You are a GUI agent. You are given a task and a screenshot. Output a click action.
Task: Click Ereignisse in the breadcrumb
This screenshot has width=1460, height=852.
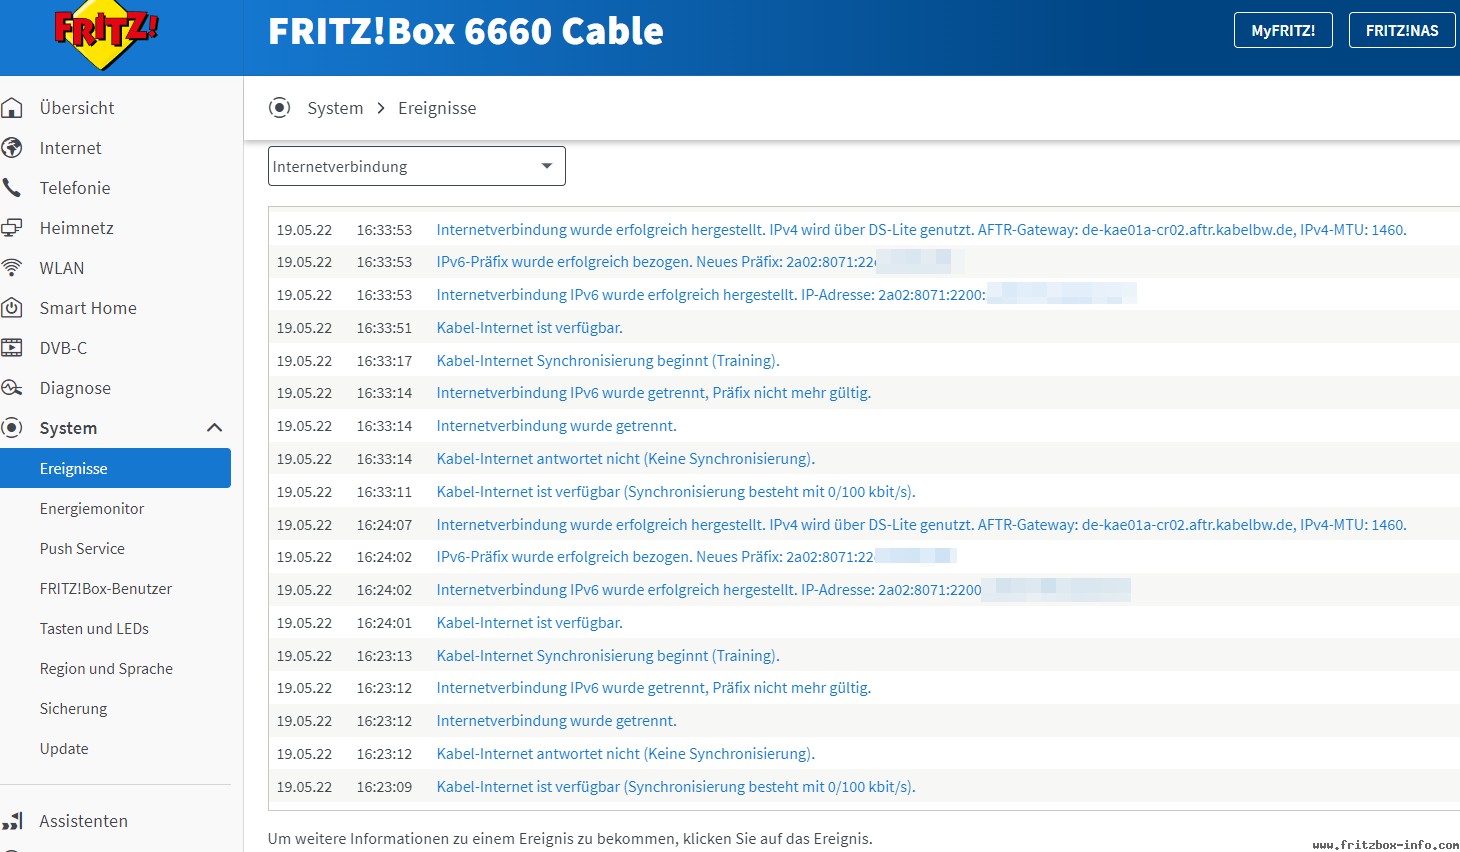437,108
